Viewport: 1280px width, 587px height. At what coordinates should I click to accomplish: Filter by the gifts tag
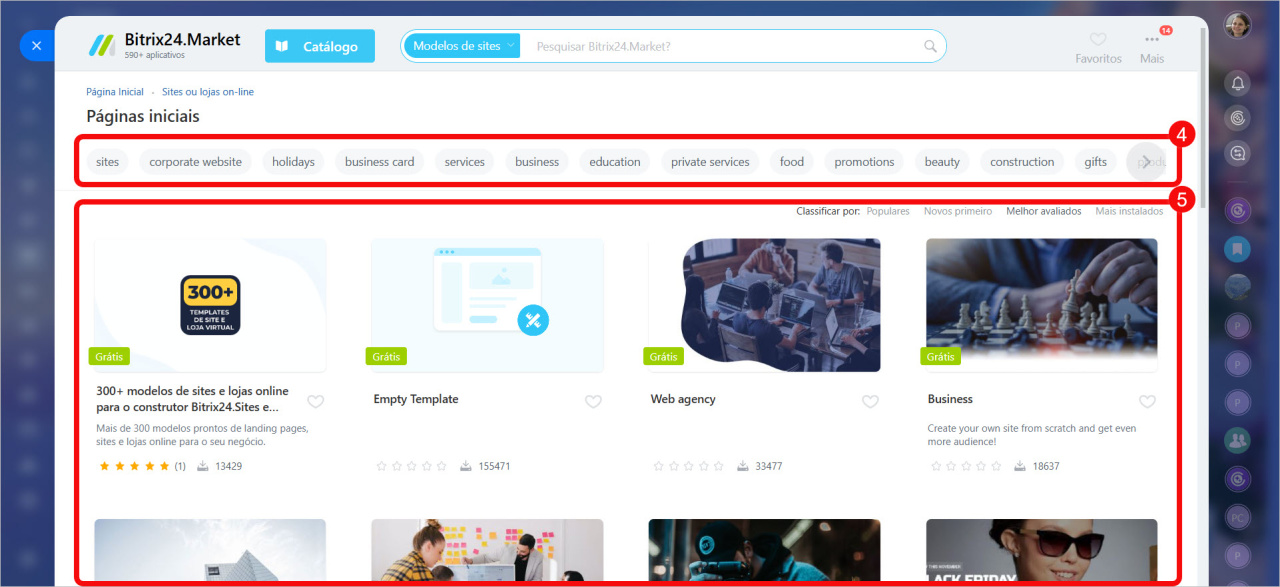tap(1096, 162)
